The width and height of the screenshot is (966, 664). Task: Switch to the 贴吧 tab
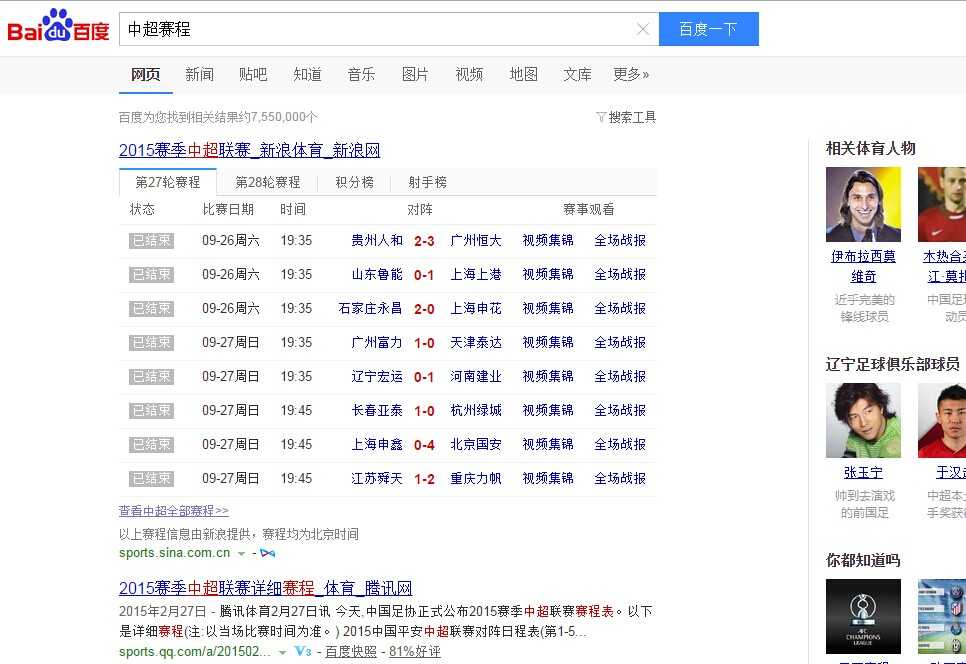pos(253,75)
